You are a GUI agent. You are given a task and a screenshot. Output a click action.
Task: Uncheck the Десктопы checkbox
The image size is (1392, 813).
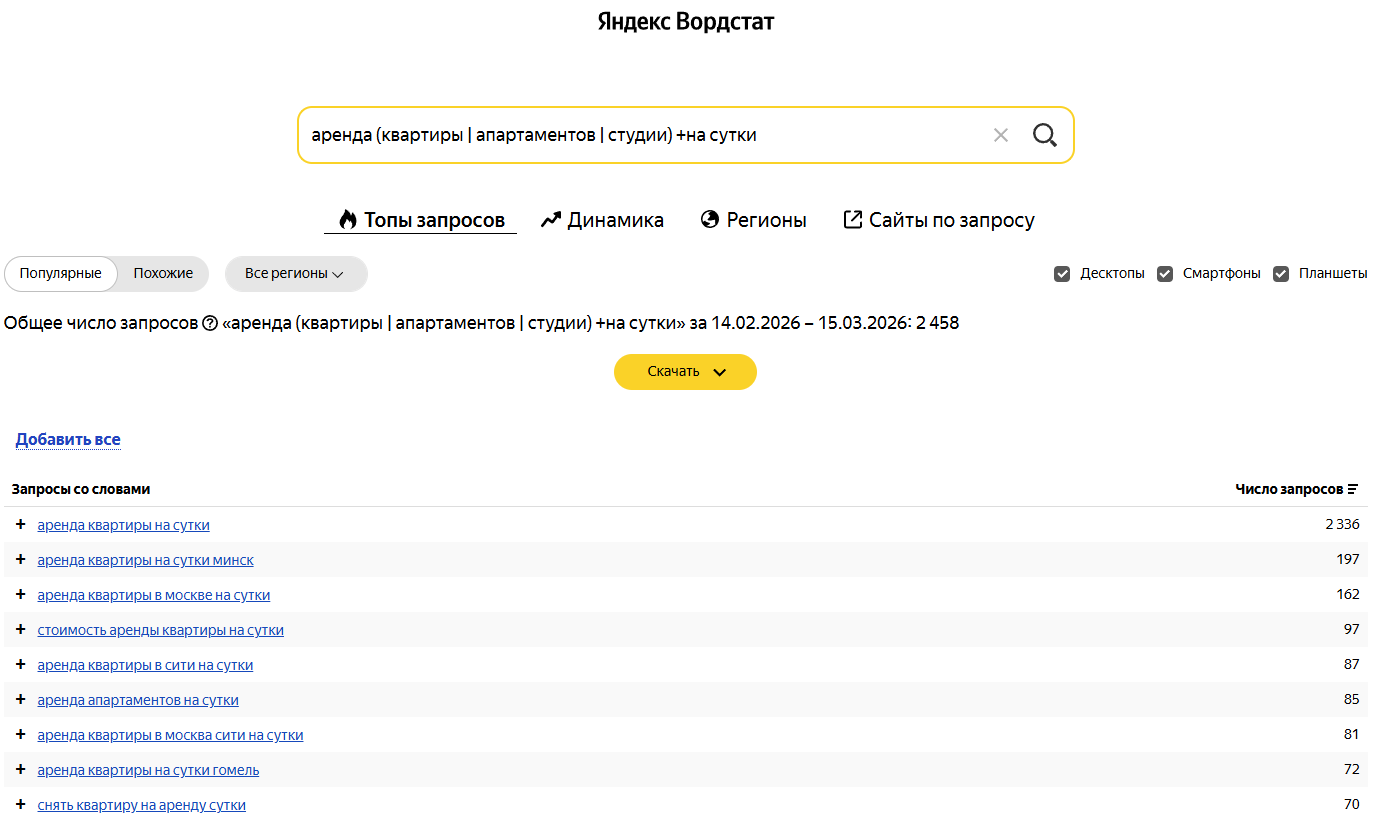(1062, 274)
